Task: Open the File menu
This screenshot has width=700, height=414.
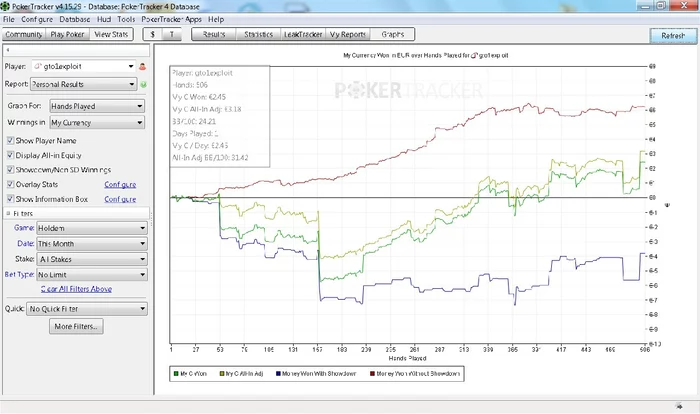Action: pyautogui.click(x=8, y=19)
